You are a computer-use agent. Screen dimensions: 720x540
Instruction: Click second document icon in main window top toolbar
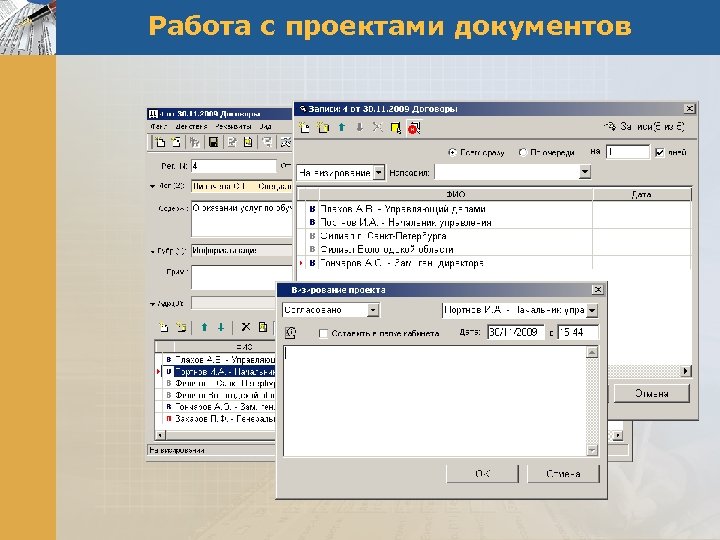coord(176,142)
